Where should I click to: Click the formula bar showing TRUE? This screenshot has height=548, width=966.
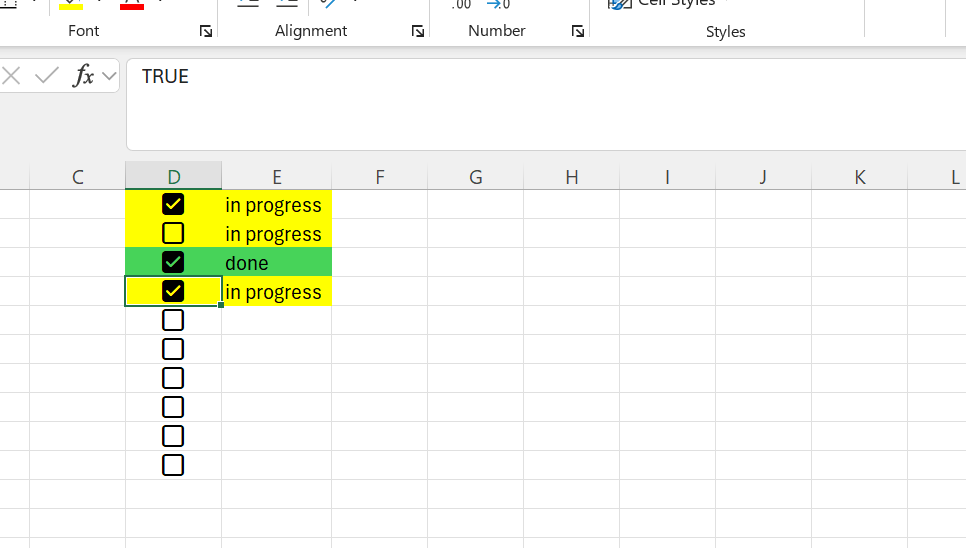(x=546, y=105)
